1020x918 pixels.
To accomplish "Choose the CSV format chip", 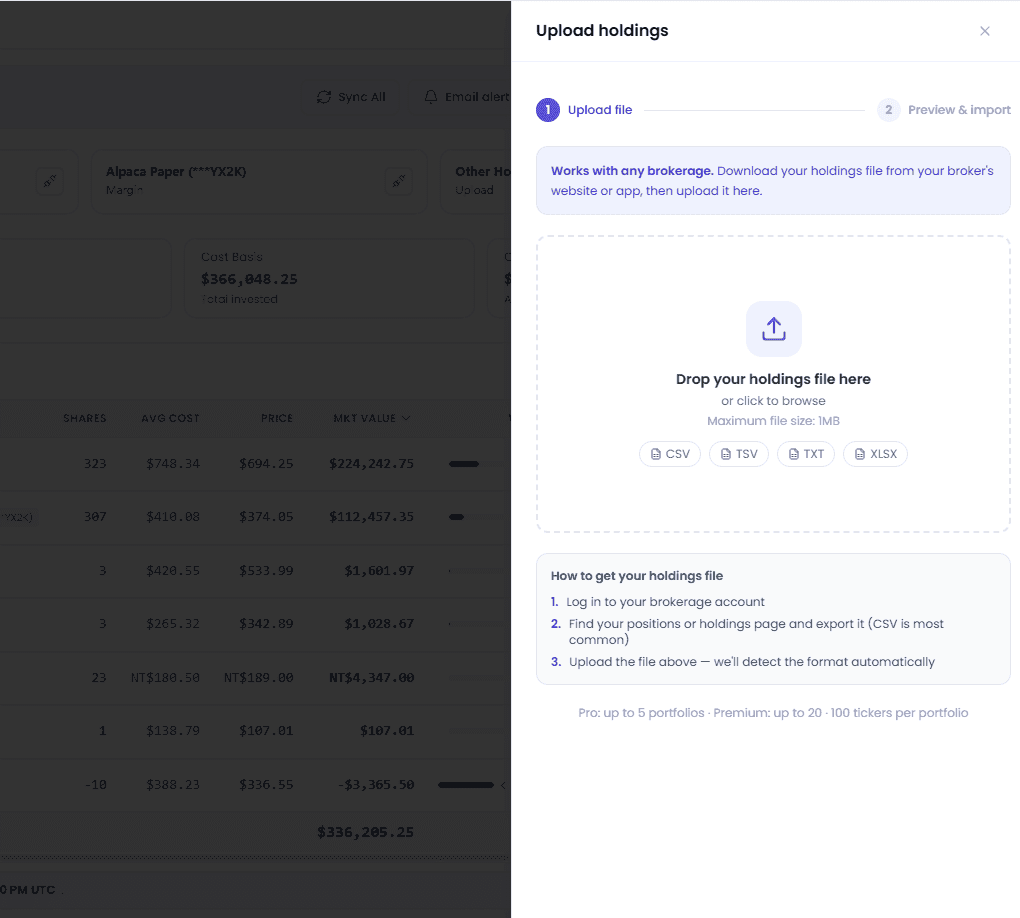I will (x=670, y=454).
